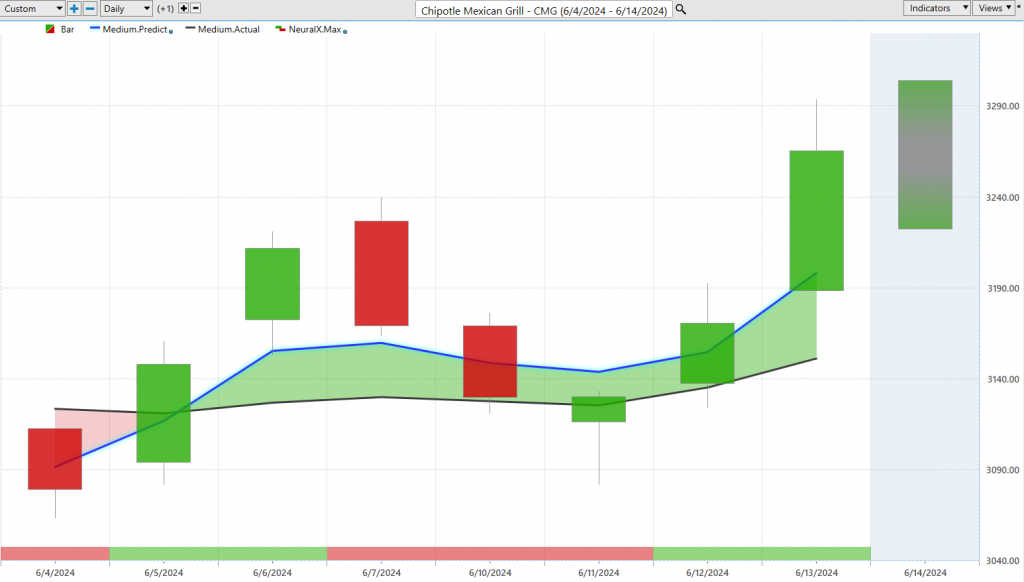The image size is (1024, 582).
Task: Expand the Indicators dropdown menu
Action: pyautogui.click(x=937, y=8)
